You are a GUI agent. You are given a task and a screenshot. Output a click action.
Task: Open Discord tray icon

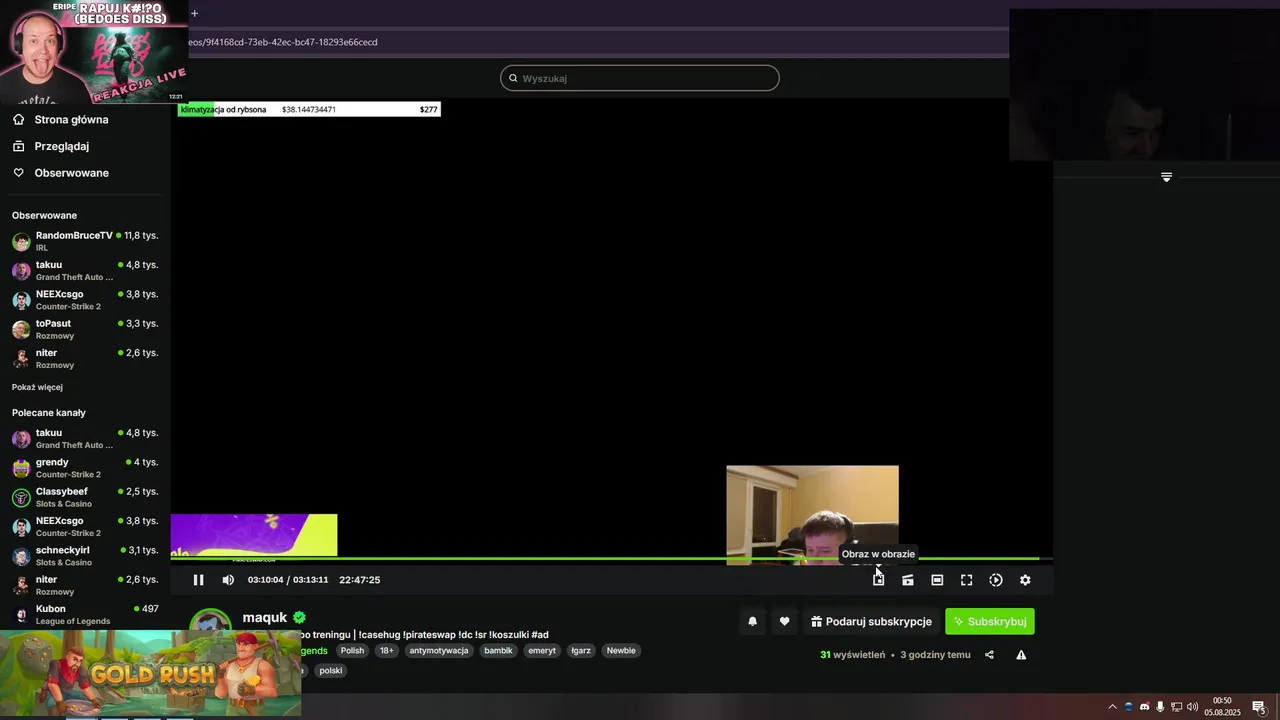(1145, 707)
